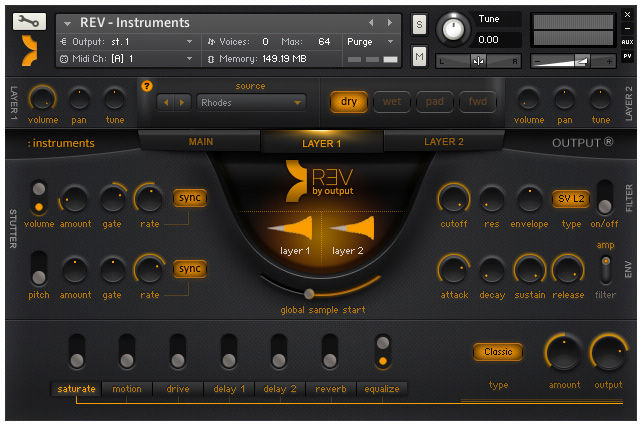Adjust the global sample start slider handle

tap(309, 293)
